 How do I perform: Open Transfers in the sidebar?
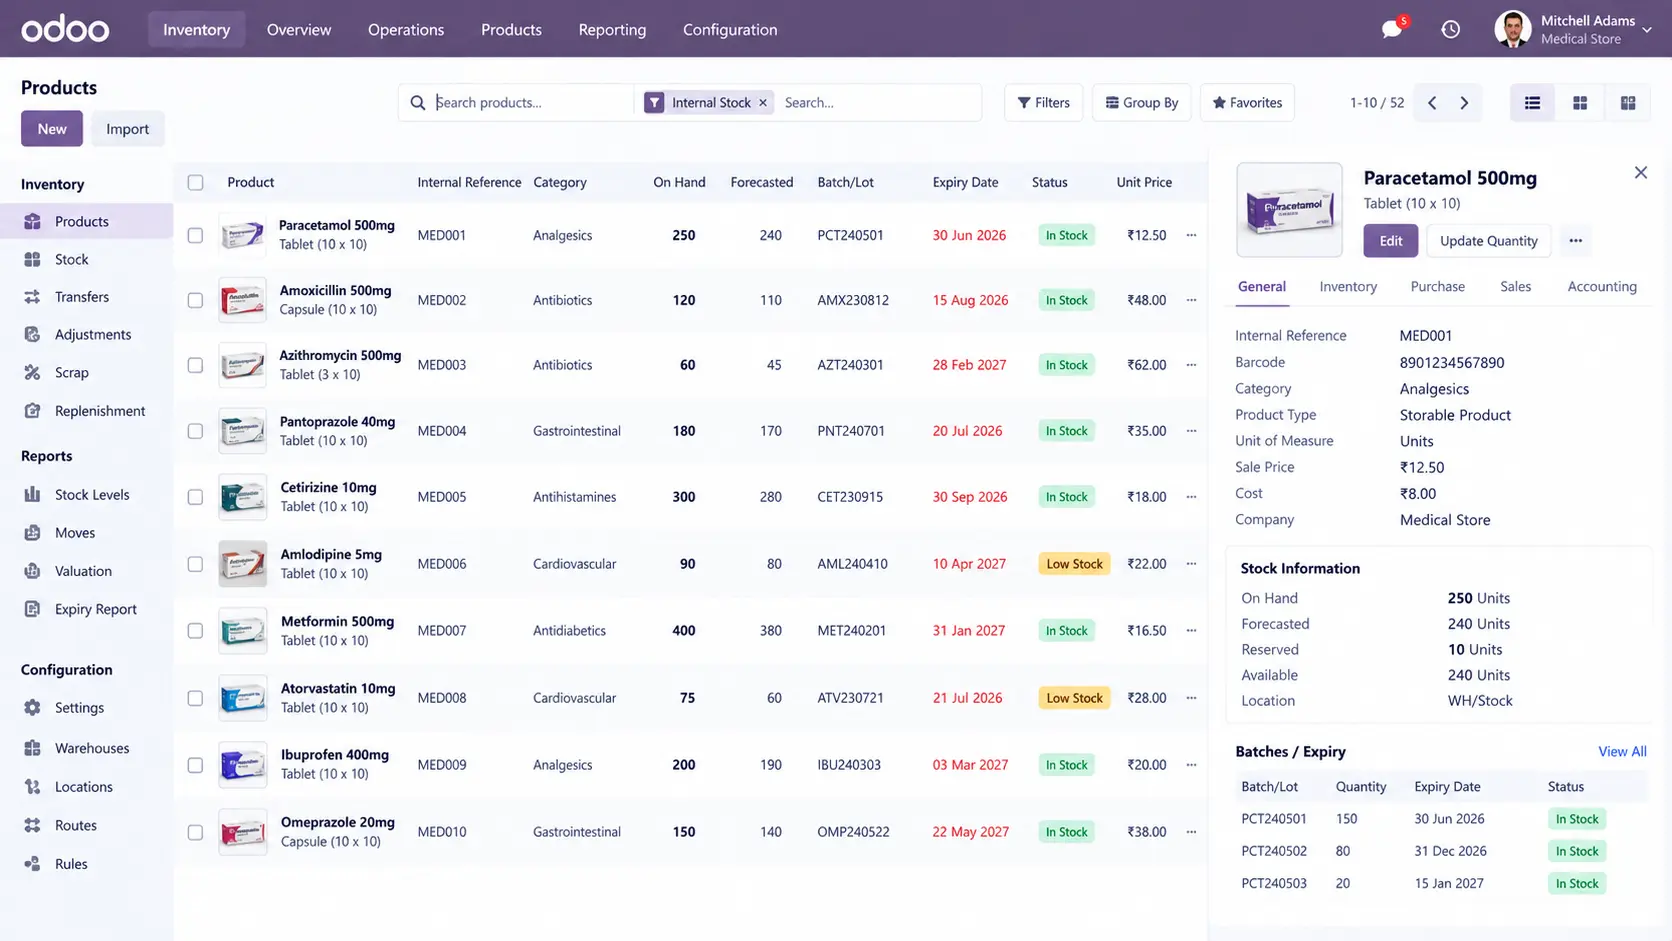click(86, 297)
